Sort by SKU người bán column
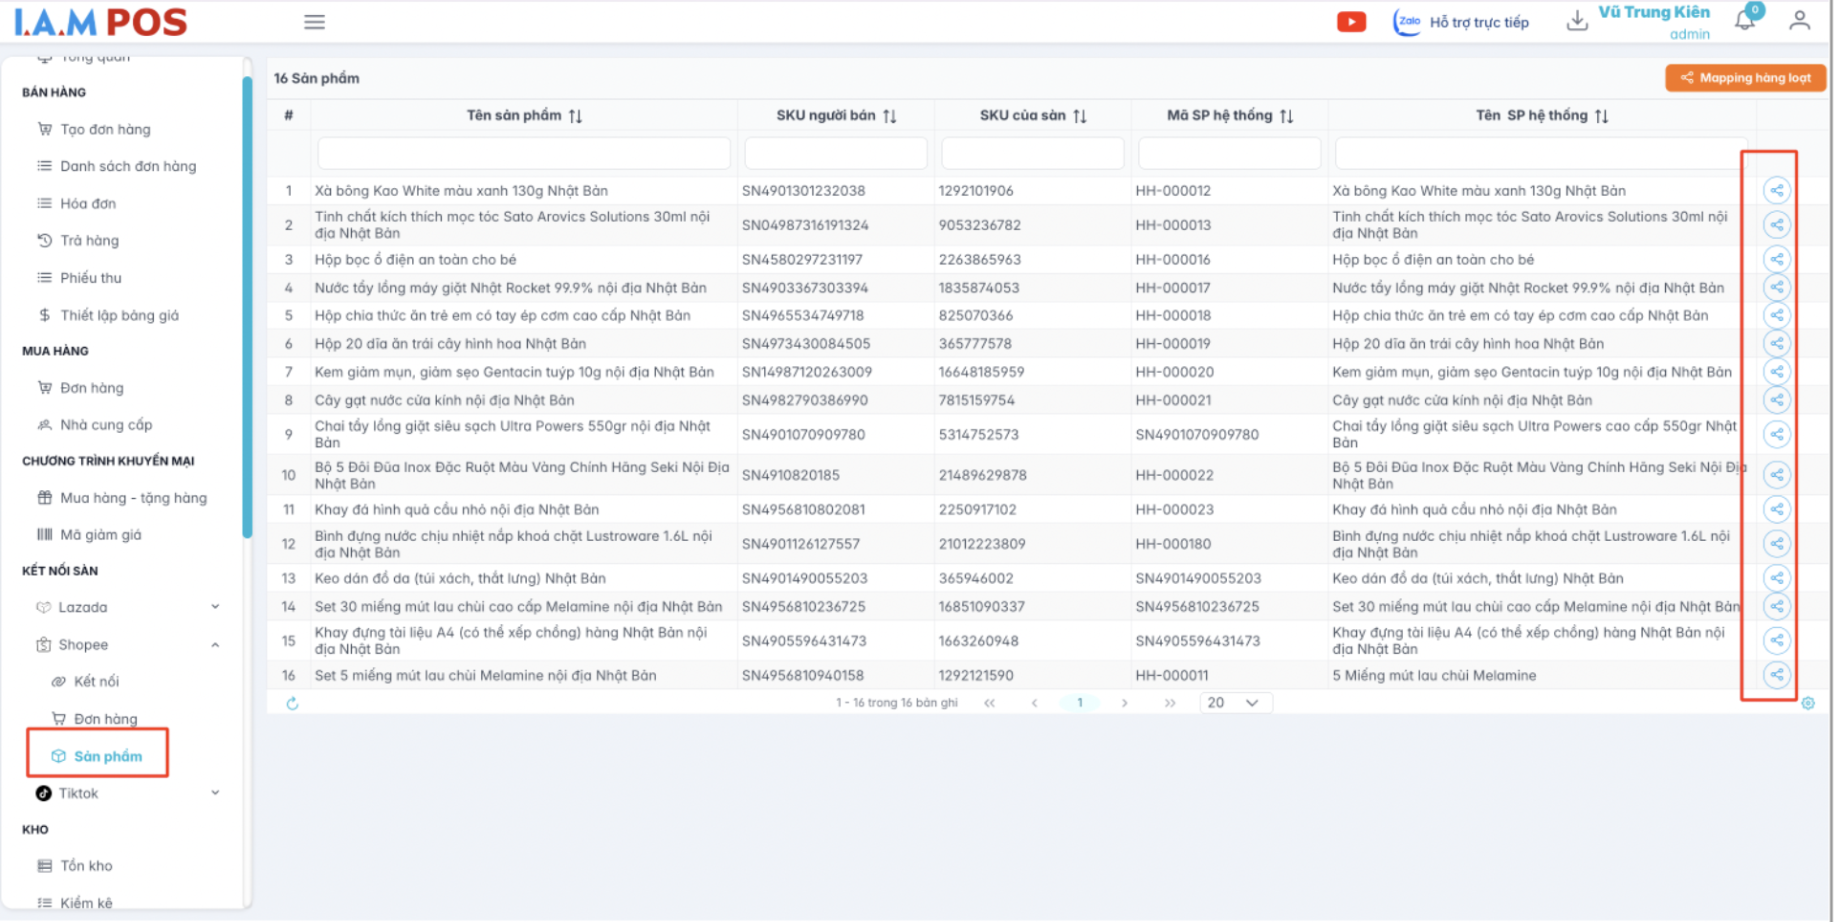1834x922 pixels. (889, 116)
